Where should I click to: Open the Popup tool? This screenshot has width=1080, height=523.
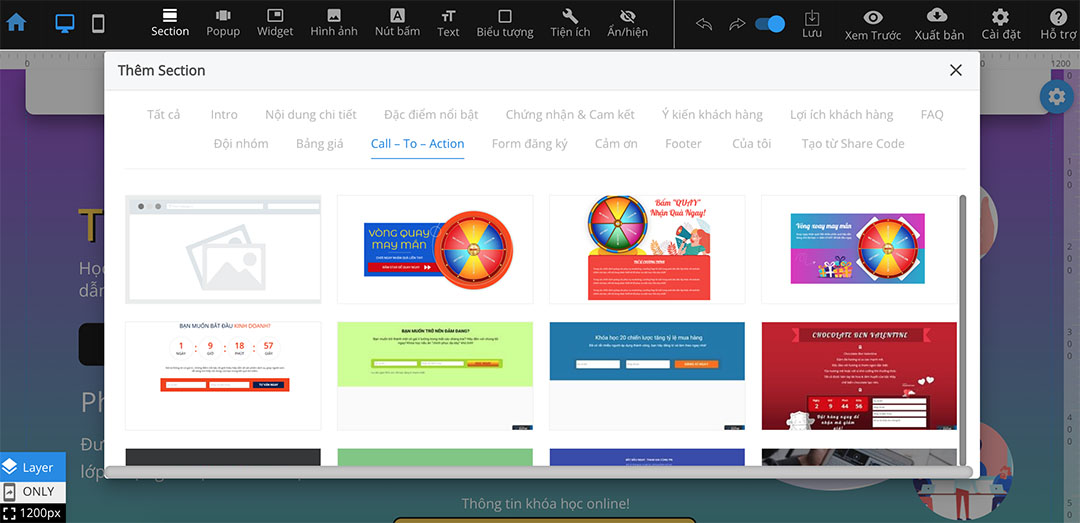223,23
